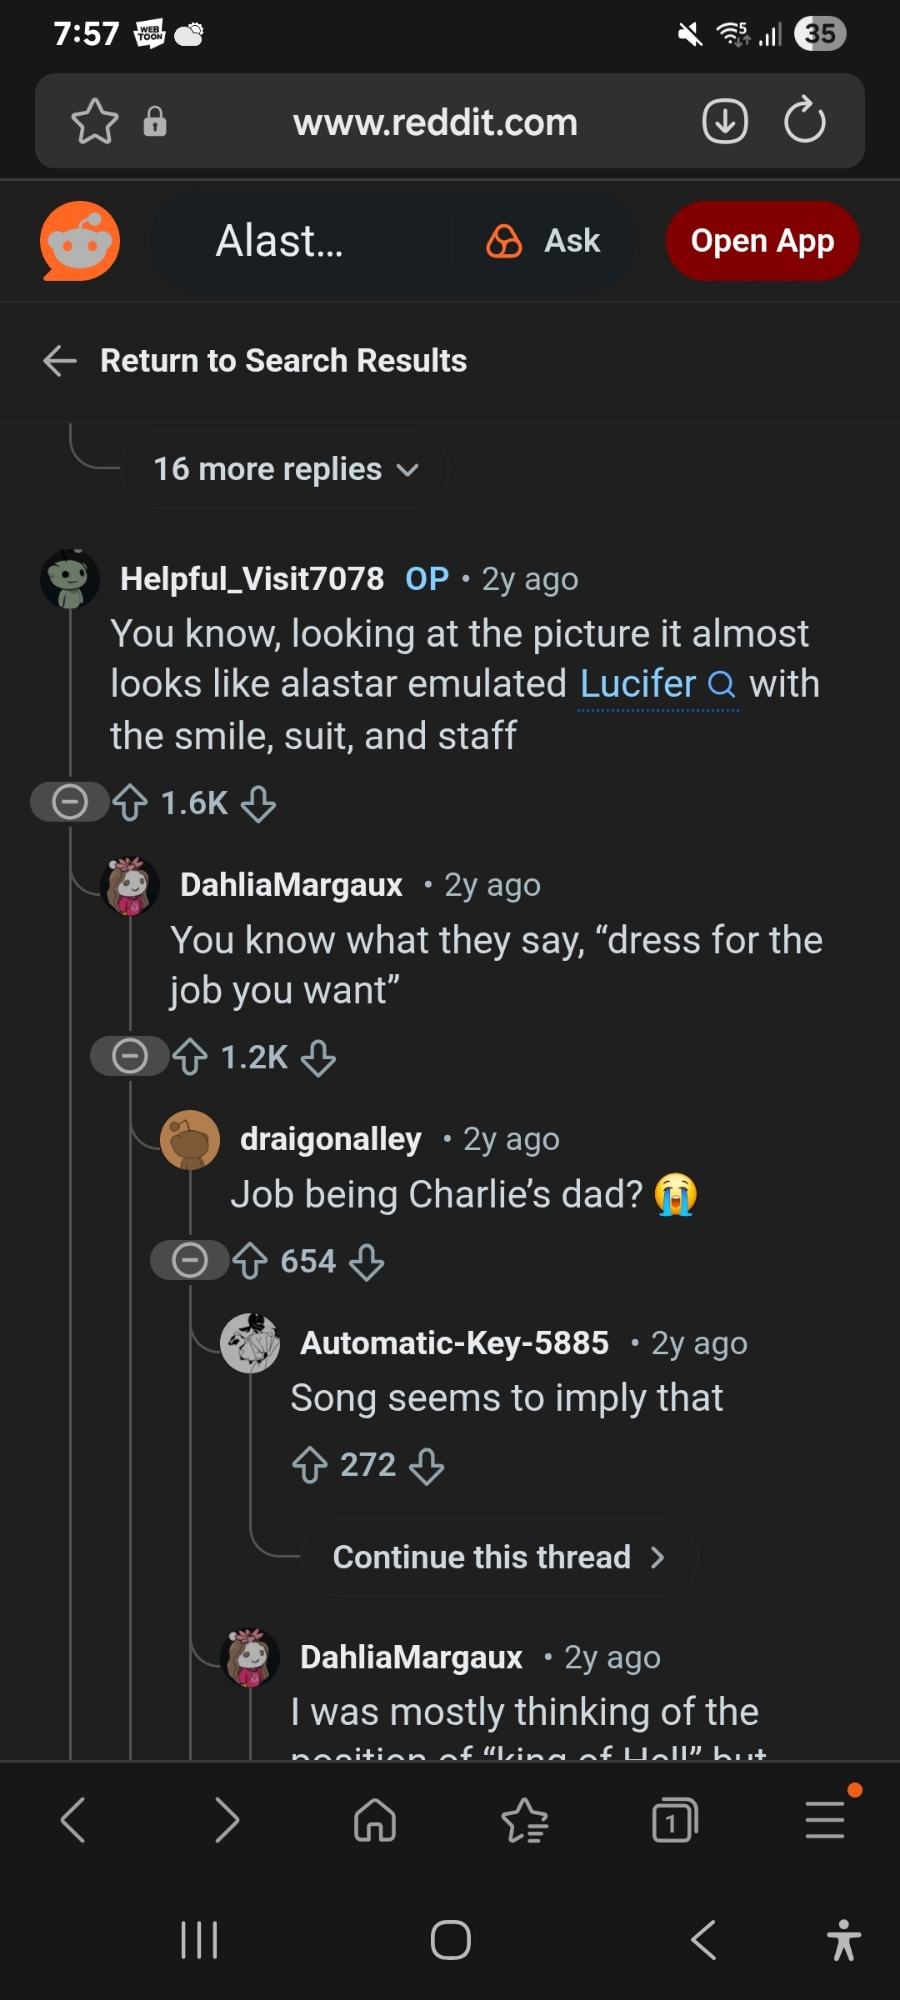Collapse DahliaMargaux's reply thread
This screenshot has width=900, height=2000.
[x=130, y=1056]
